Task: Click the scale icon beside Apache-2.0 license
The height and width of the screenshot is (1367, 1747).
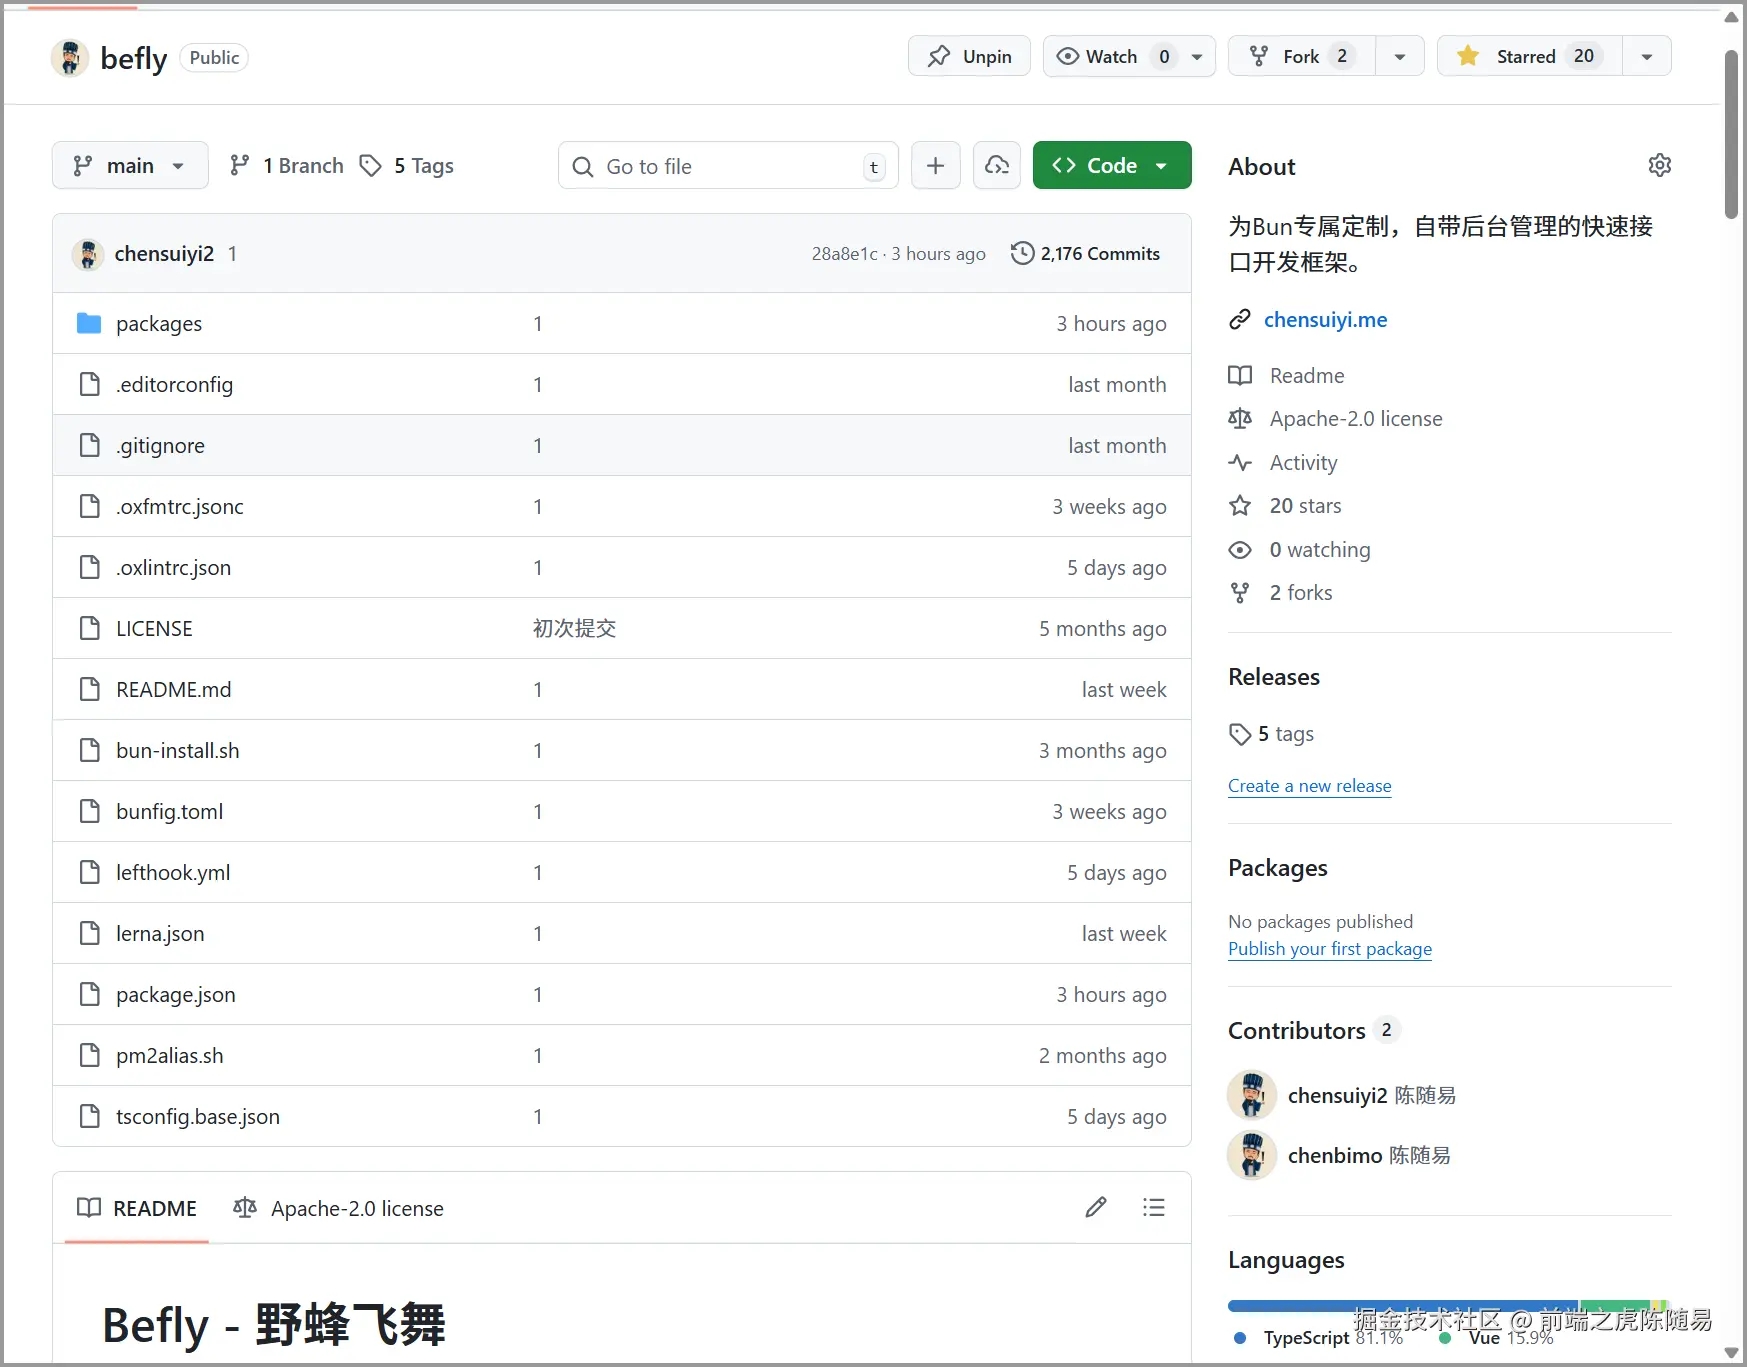Action: 1240,419
